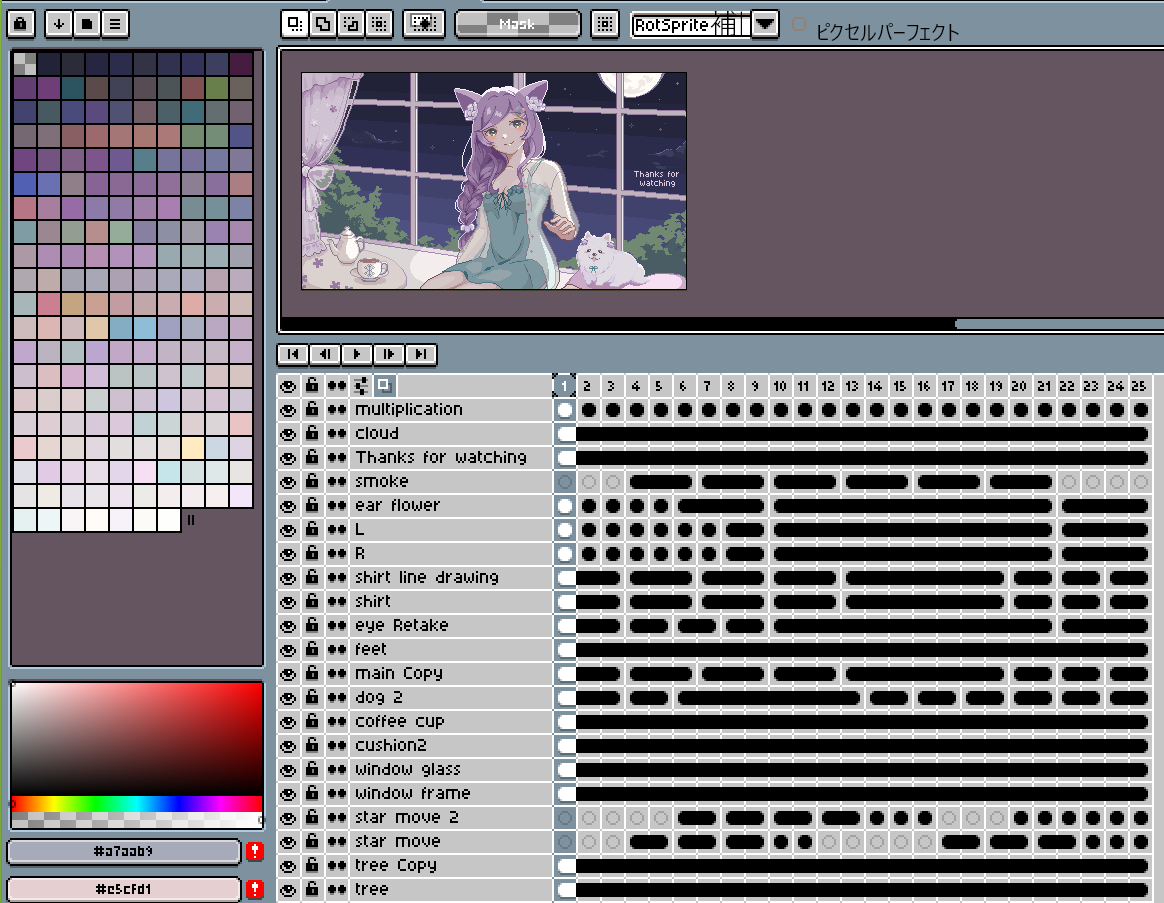This screenshot has height=903, width=1164.
Task: Select multiplication layer cel at frame 5
Action: (x=661, y=410)
